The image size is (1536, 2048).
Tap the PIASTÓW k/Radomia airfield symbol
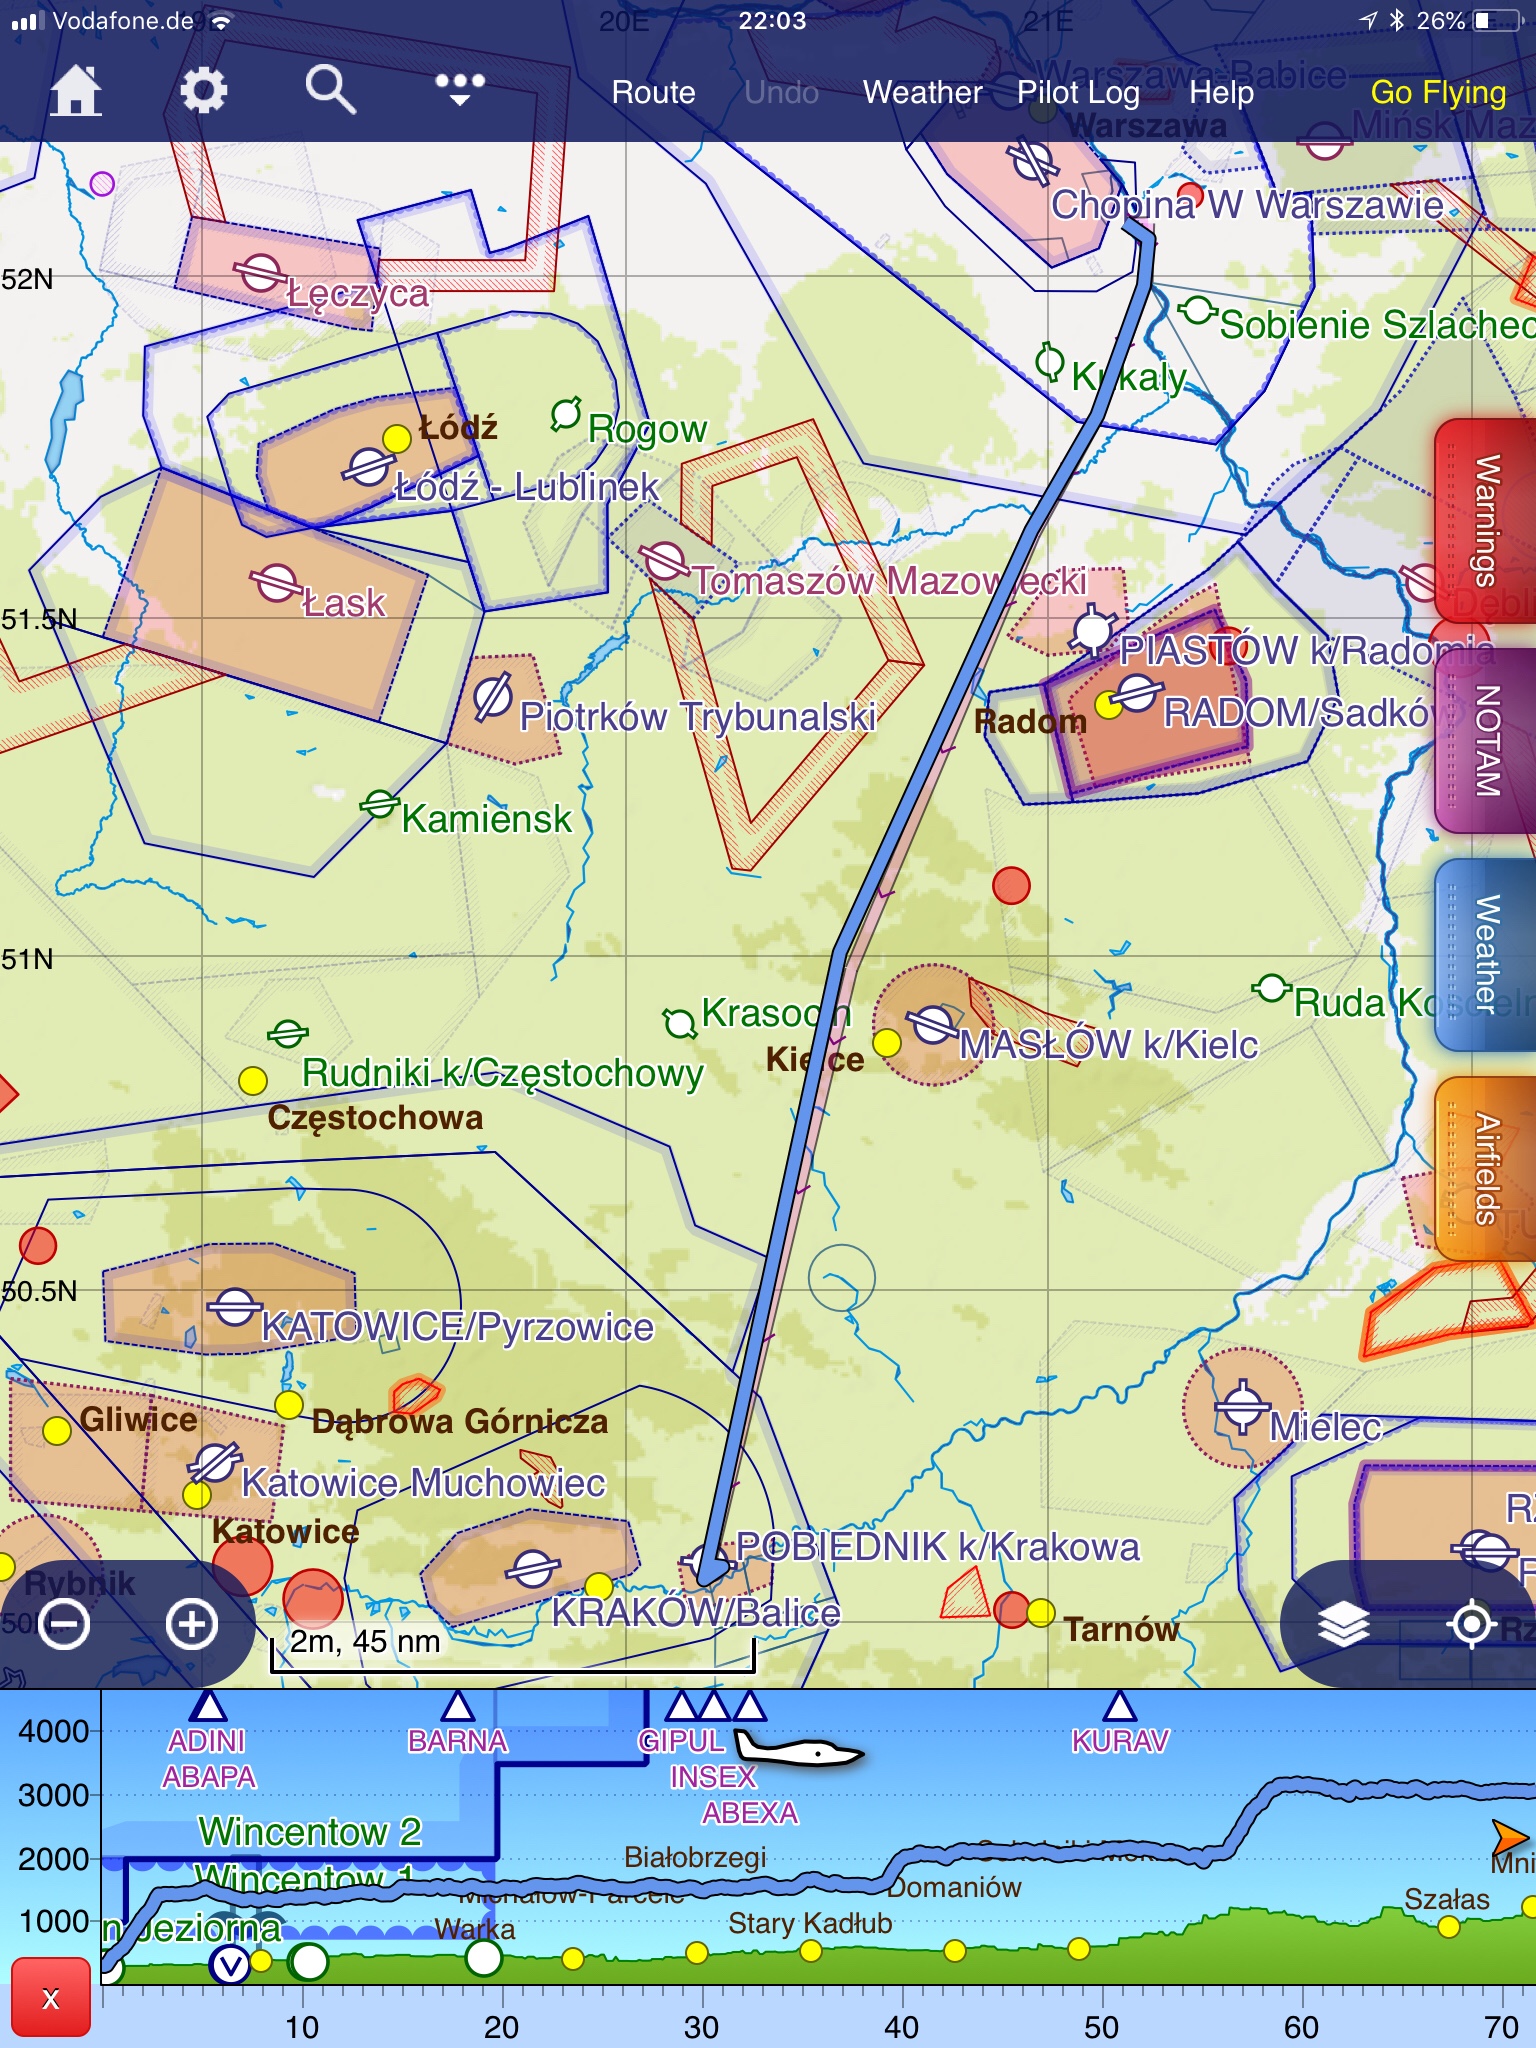[1092, 631]
